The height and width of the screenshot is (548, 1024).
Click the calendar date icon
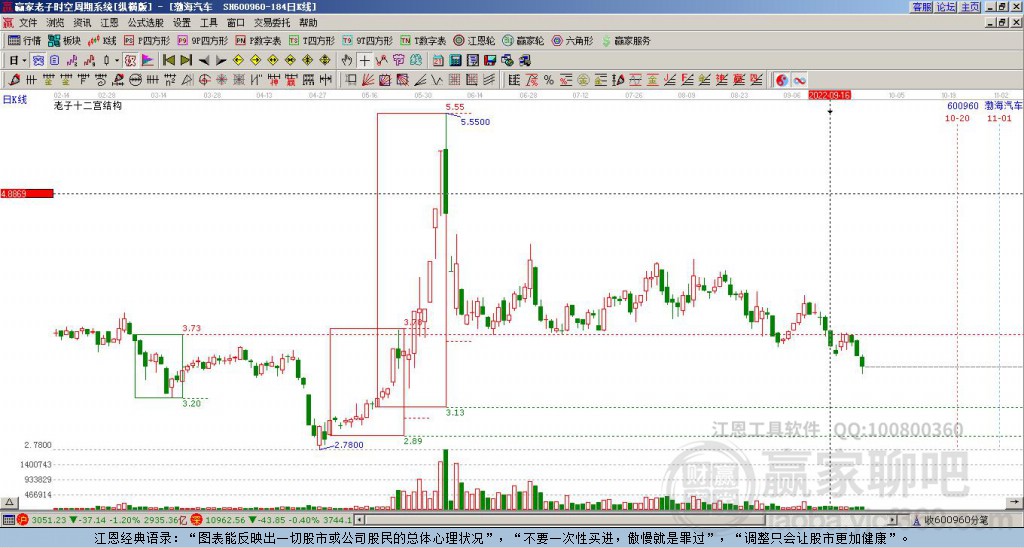pyautogui.click(x=438, y=61)
